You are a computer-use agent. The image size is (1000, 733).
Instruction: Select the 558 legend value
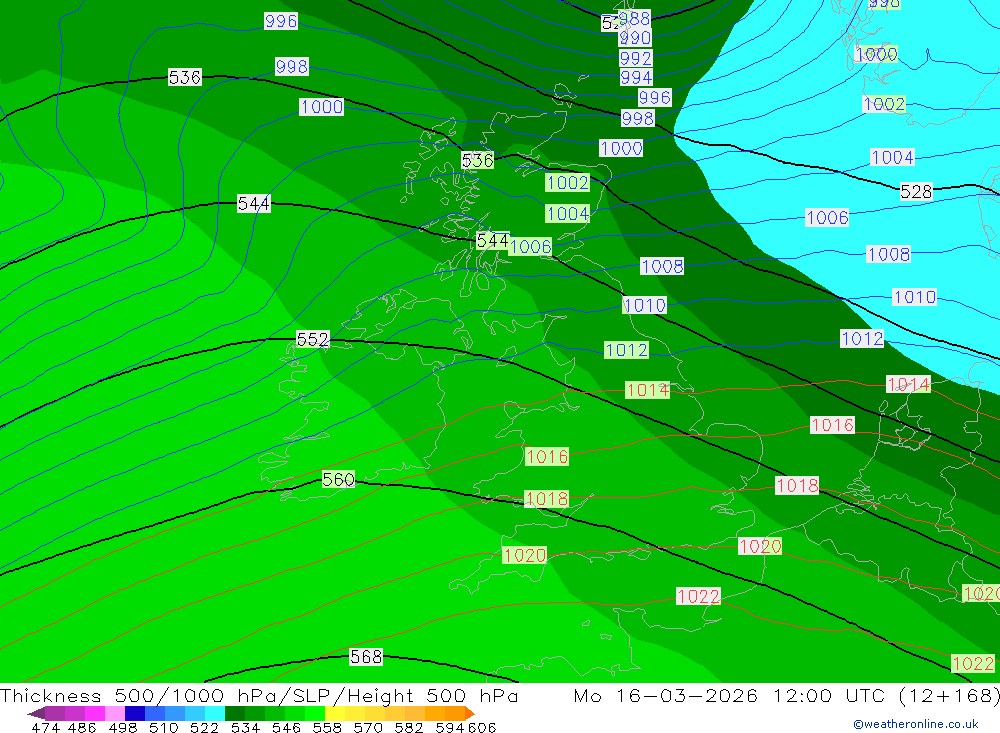point(327,727)
